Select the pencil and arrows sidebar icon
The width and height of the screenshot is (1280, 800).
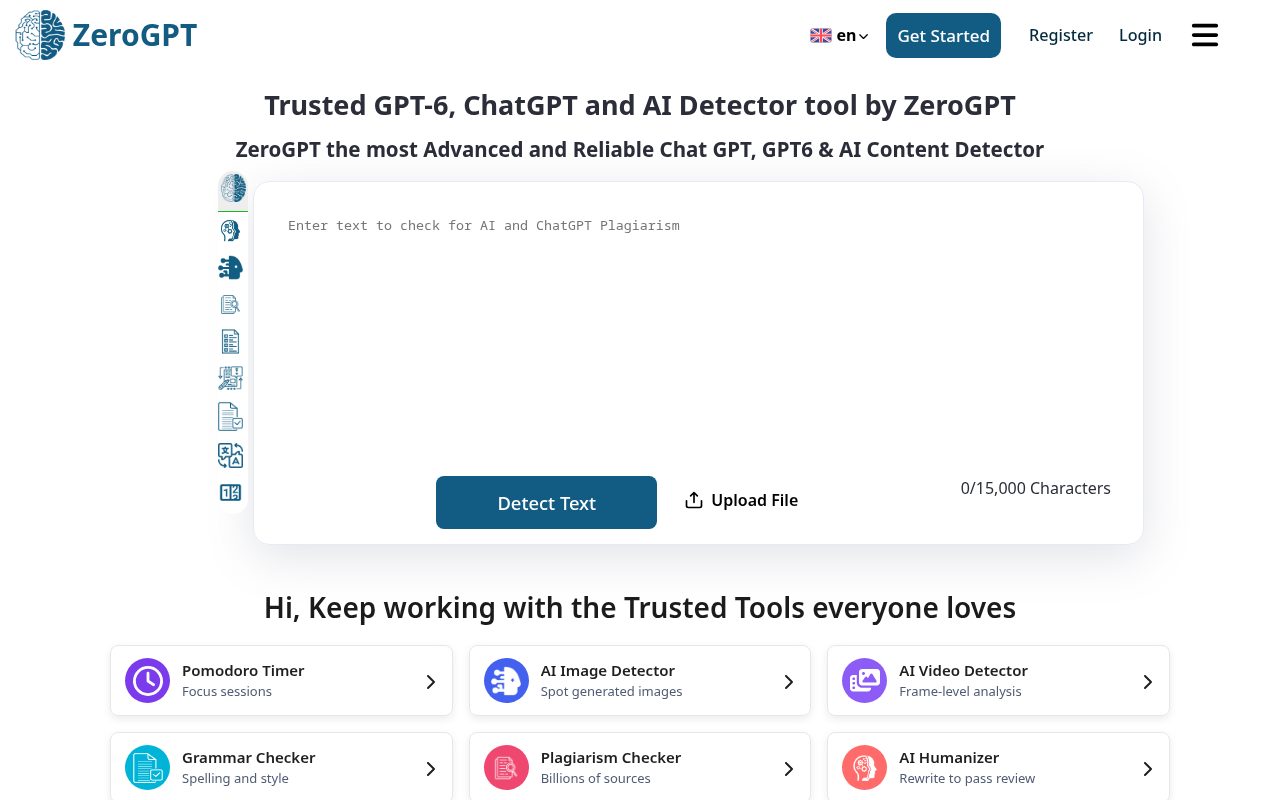[x=231, y=379]
